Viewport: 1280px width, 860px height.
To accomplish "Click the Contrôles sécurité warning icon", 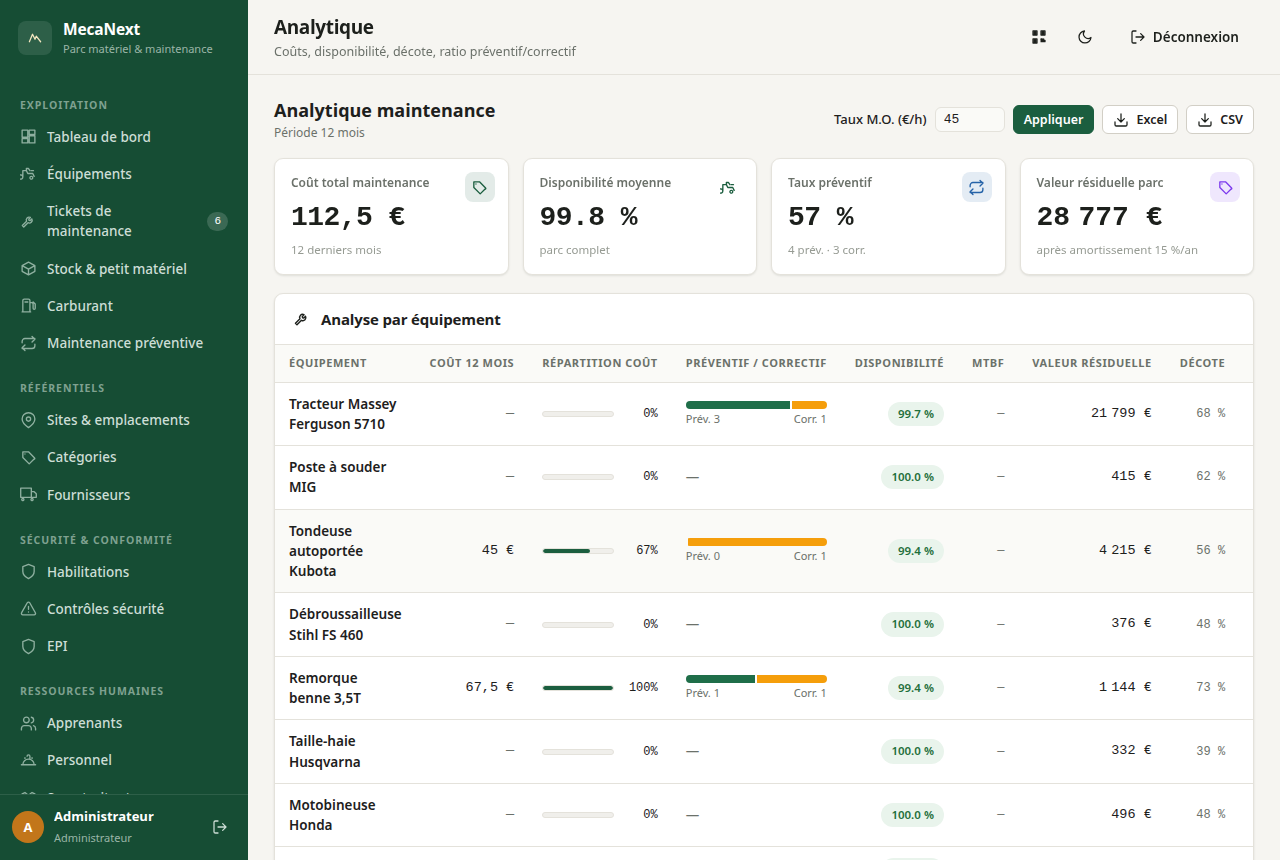I will pyautogui.click(x=28, y=609).
